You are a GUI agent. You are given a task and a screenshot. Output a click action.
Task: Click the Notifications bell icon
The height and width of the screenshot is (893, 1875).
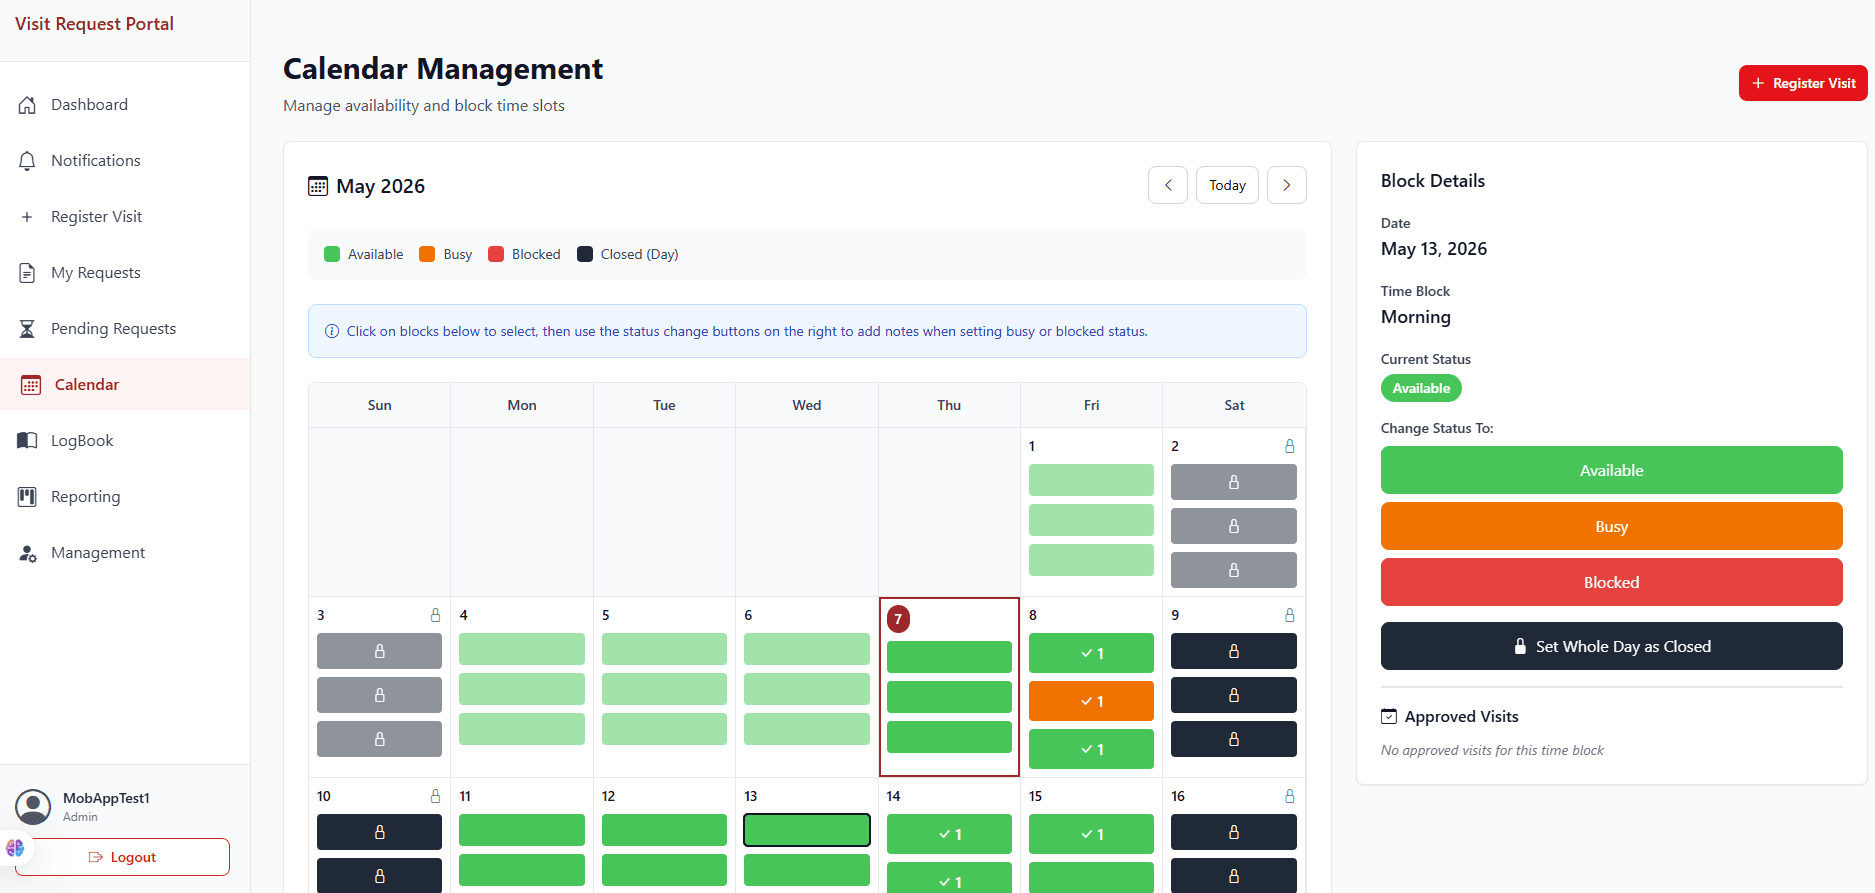(27, 161)
